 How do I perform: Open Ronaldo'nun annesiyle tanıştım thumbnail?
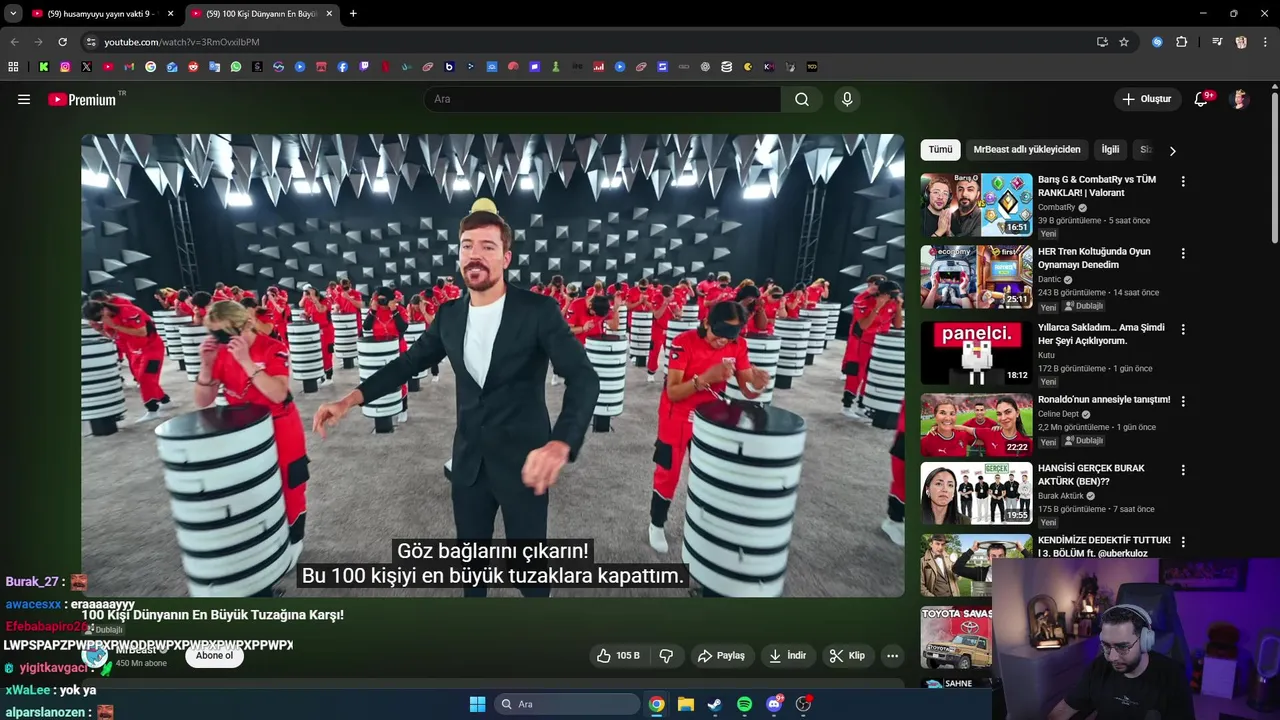click(x=976, y=425)
